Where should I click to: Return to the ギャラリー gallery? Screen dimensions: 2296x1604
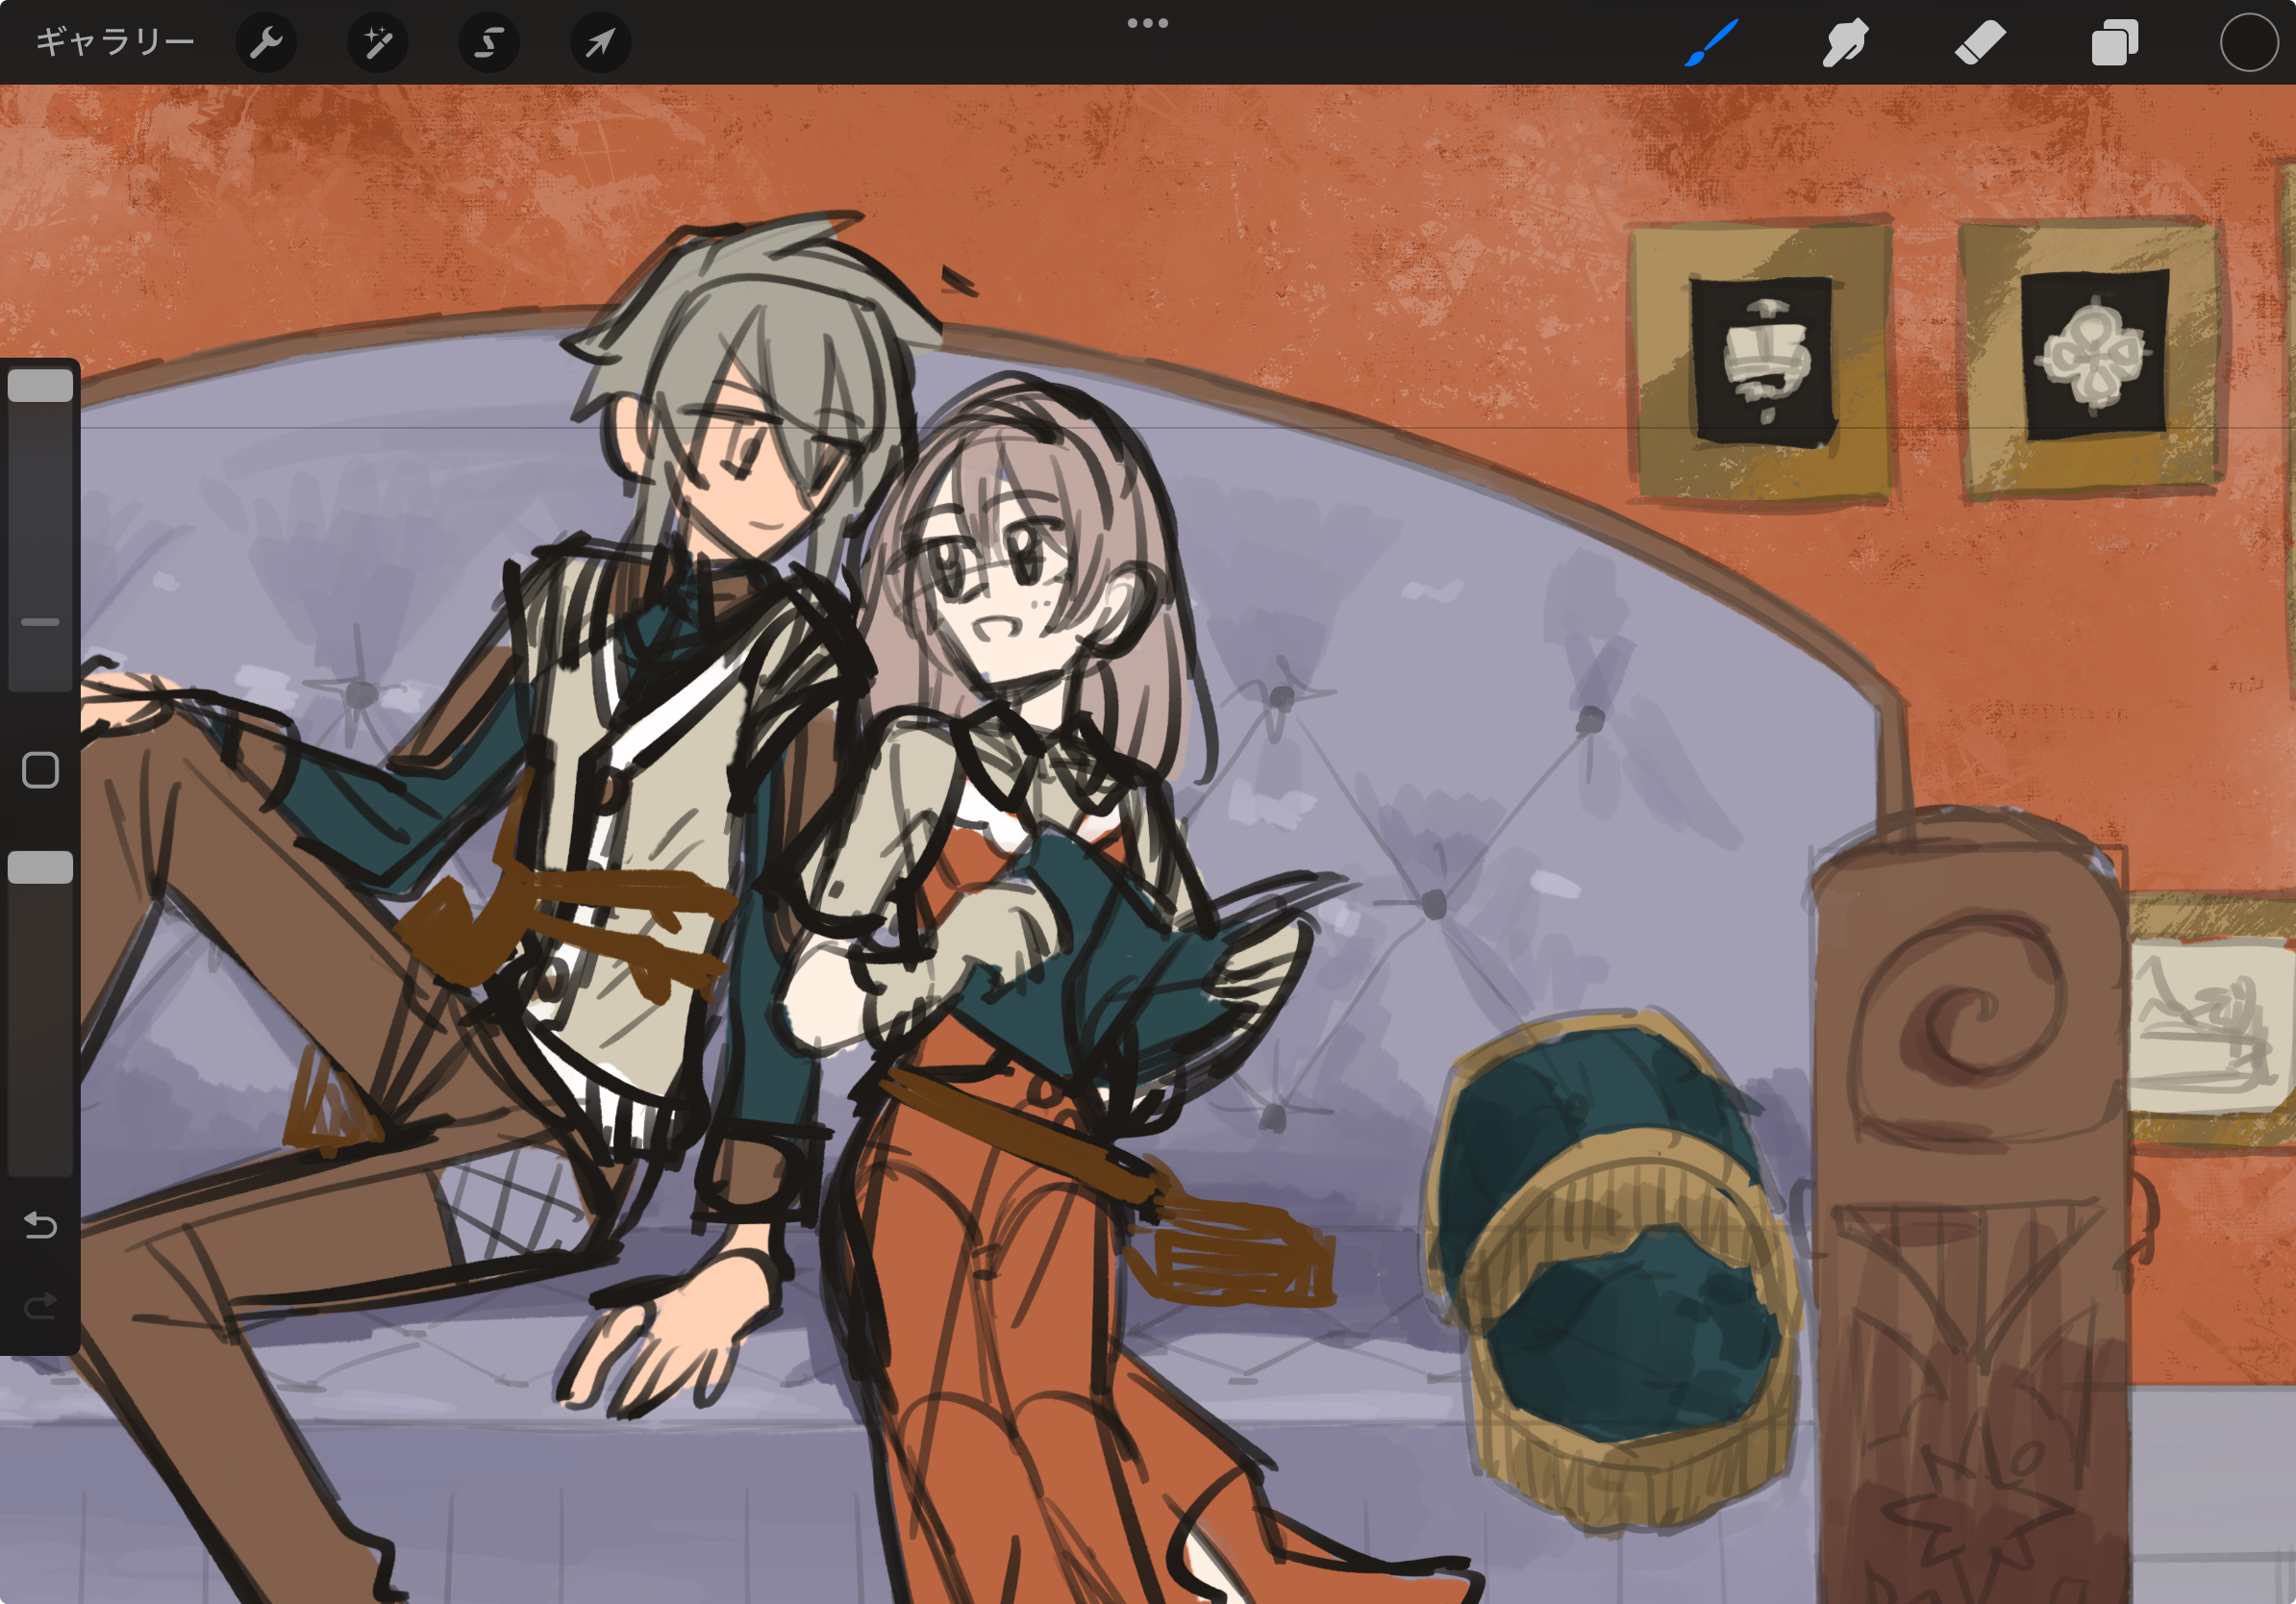pyautogui.click(x=115, y=42)
